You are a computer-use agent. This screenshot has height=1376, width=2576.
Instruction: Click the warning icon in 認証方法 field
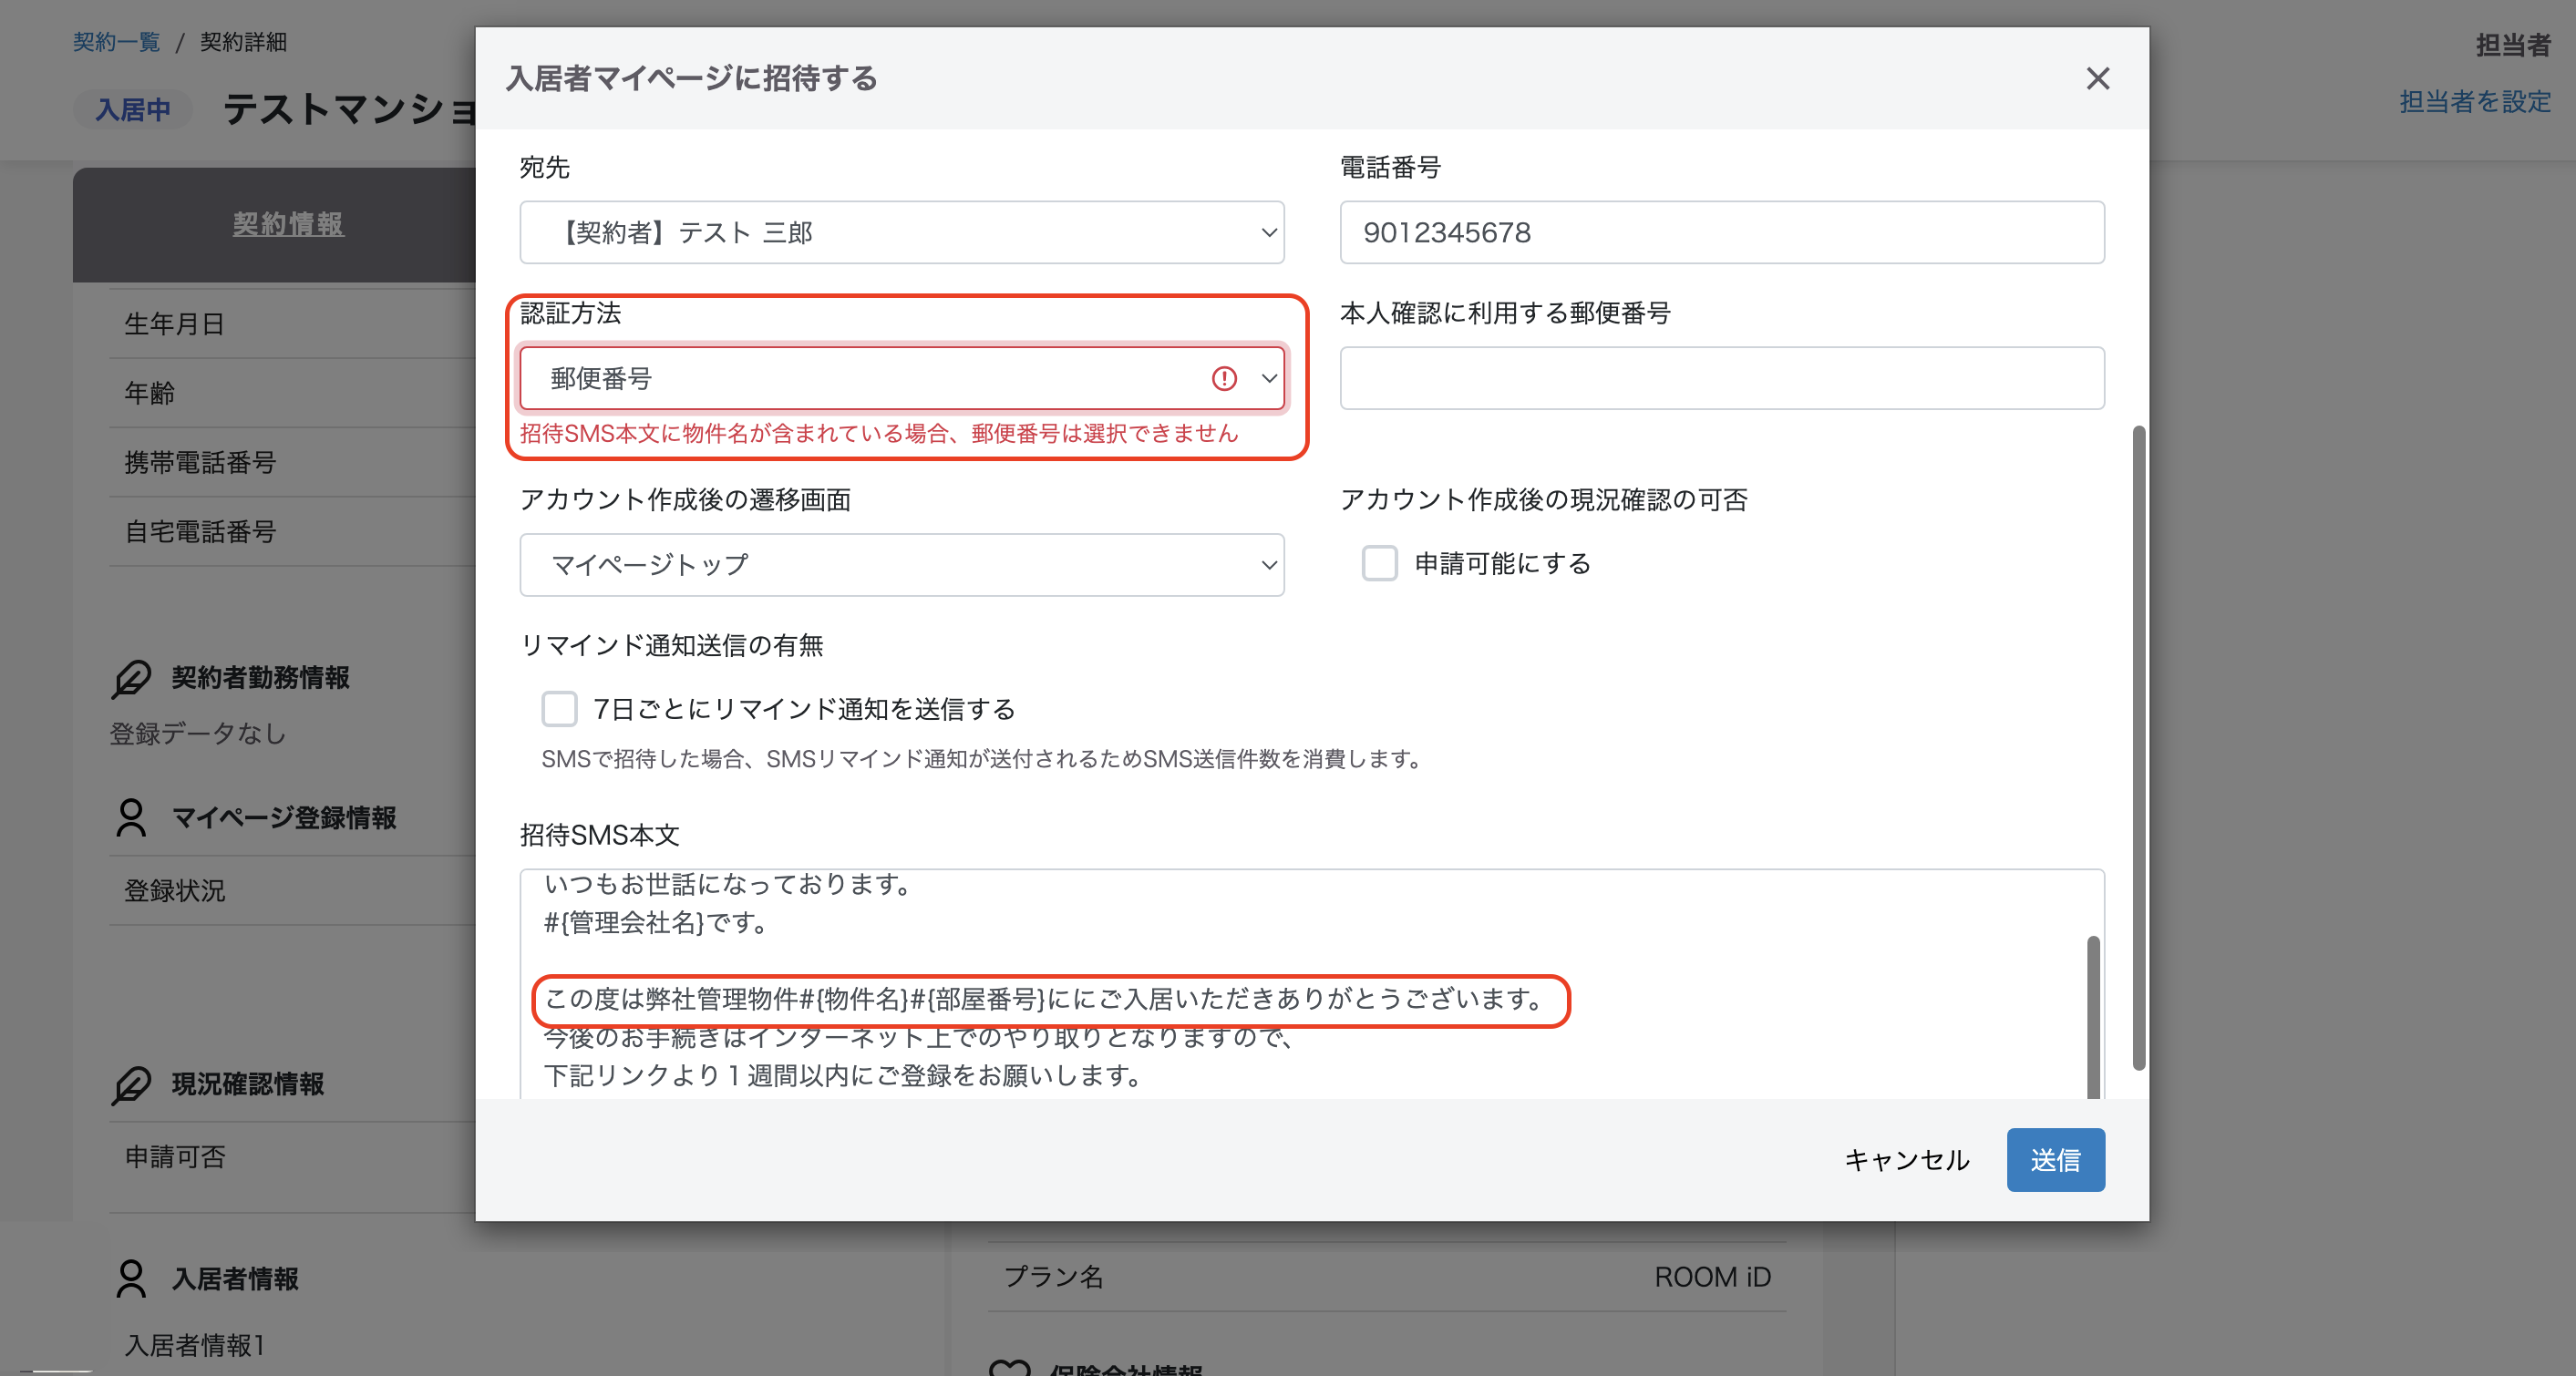point(1224,378)
